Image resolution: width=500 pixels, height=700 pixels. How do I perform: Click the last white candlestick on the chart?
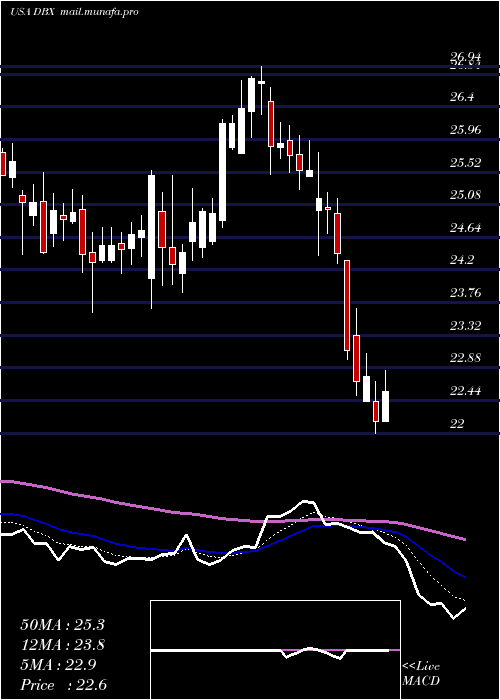[385, 406]
